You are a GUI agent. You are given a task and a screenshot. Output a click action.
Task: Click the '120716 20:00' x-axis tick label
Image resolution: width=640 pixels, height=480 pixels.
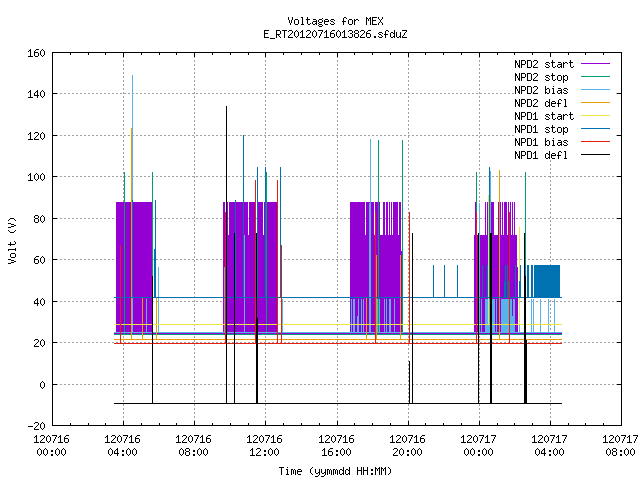tap(407, 446)
